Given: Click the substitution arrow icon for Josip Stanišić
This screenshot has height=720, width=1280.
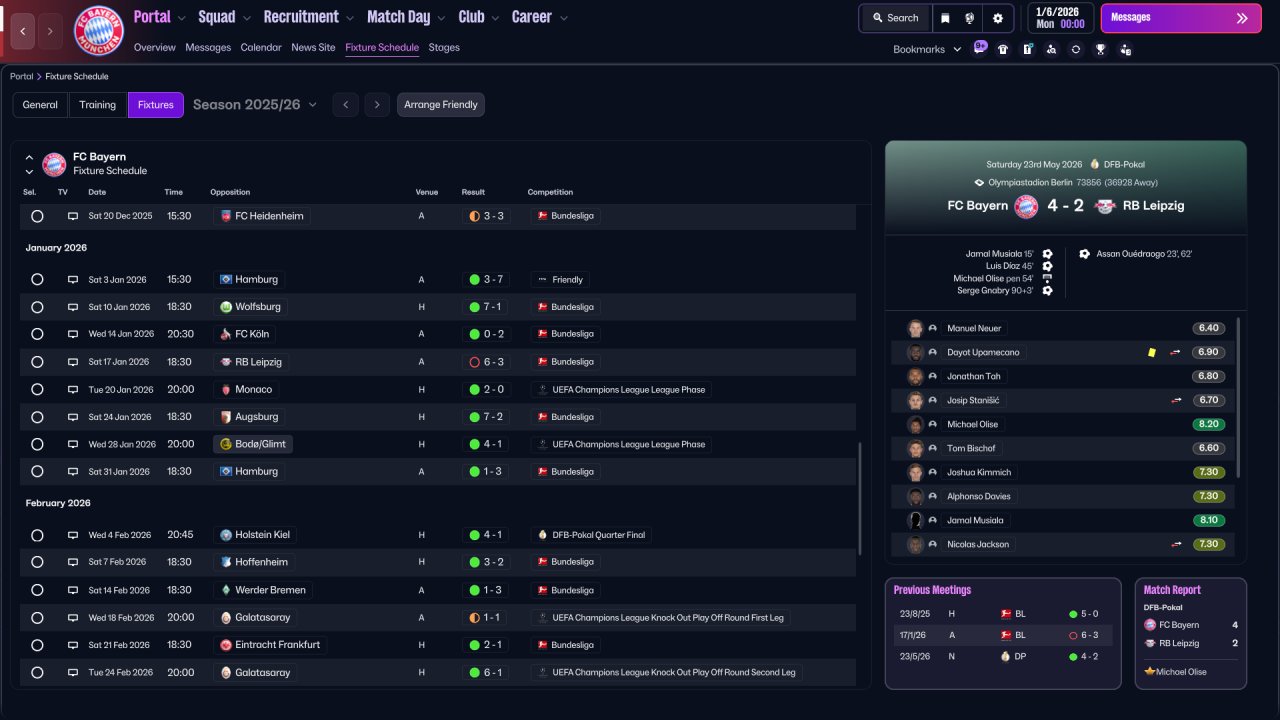Looking at the screenshot, I should click(1176, 400).
